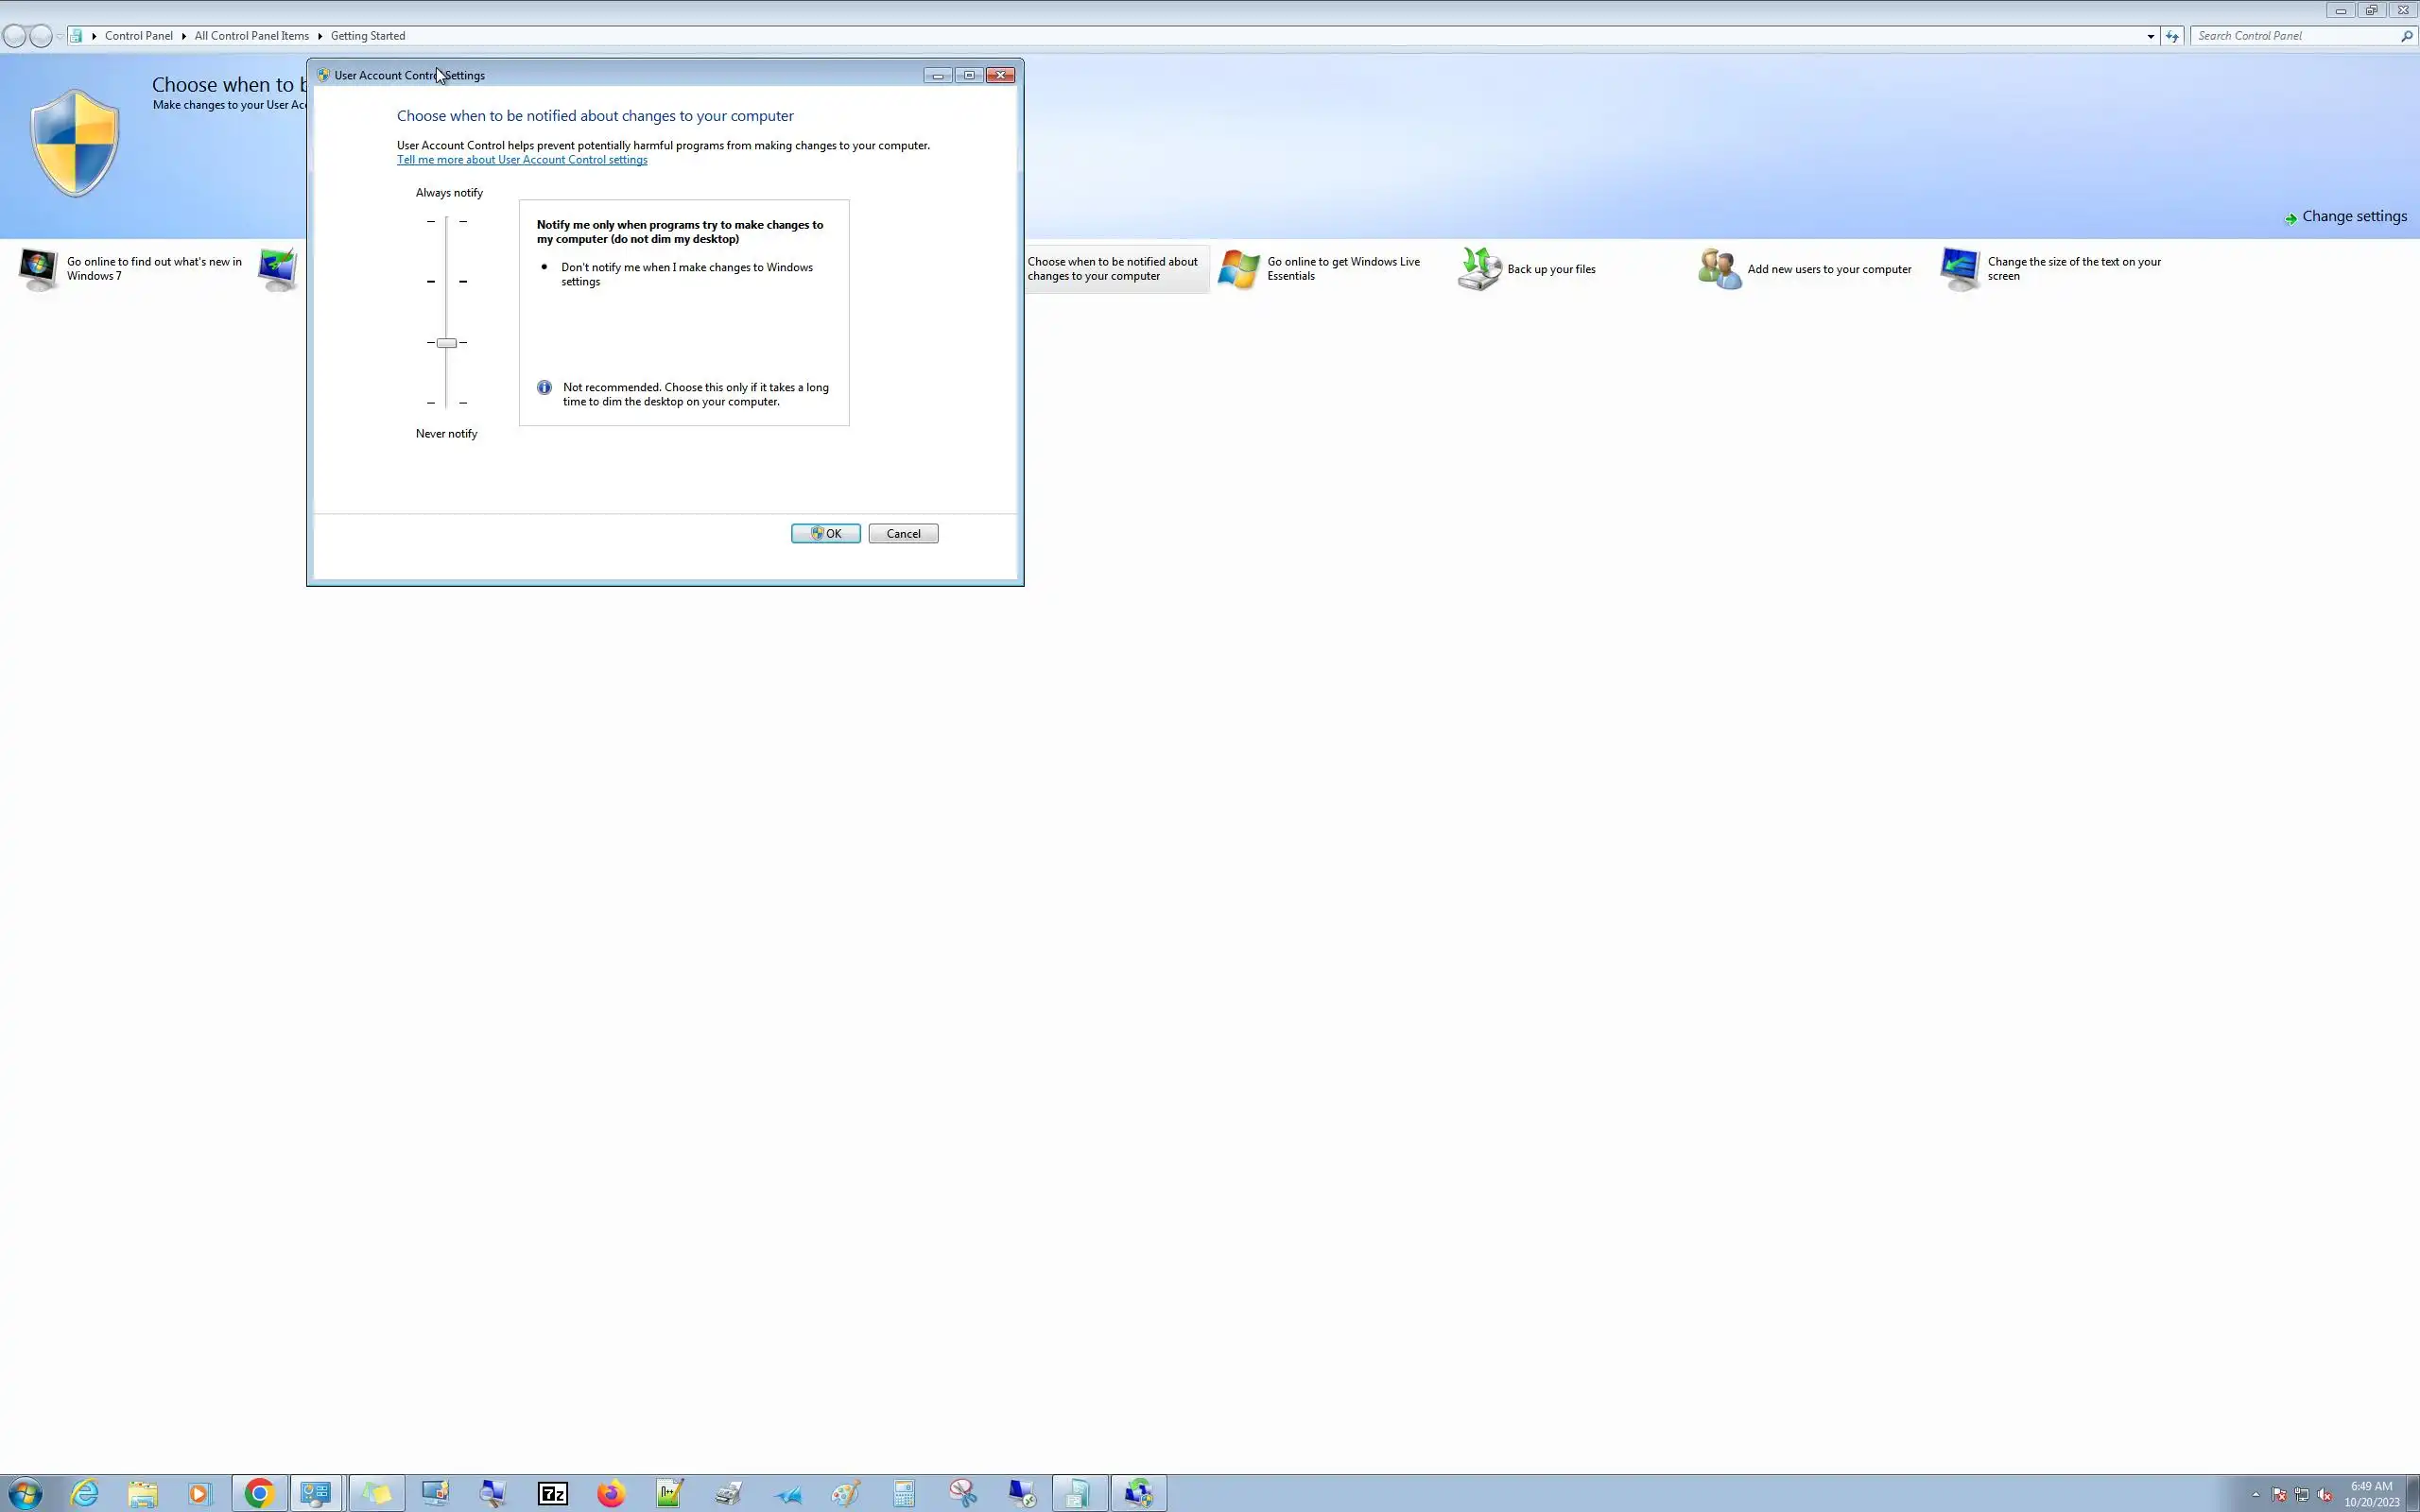The height and width of the screenshot is (1512, 2420).
Task: Click the Back up your files icon
Action: click(x=1479, y=269)
